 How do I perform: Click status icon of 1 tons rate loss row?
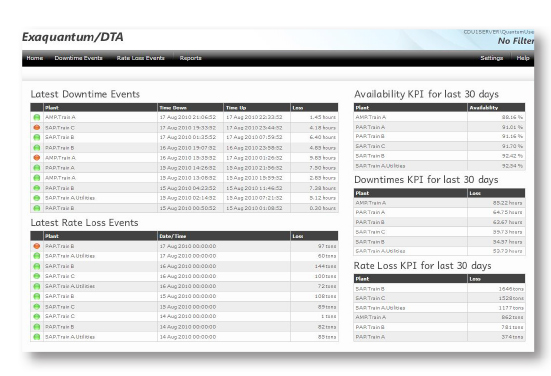point(37,316)
